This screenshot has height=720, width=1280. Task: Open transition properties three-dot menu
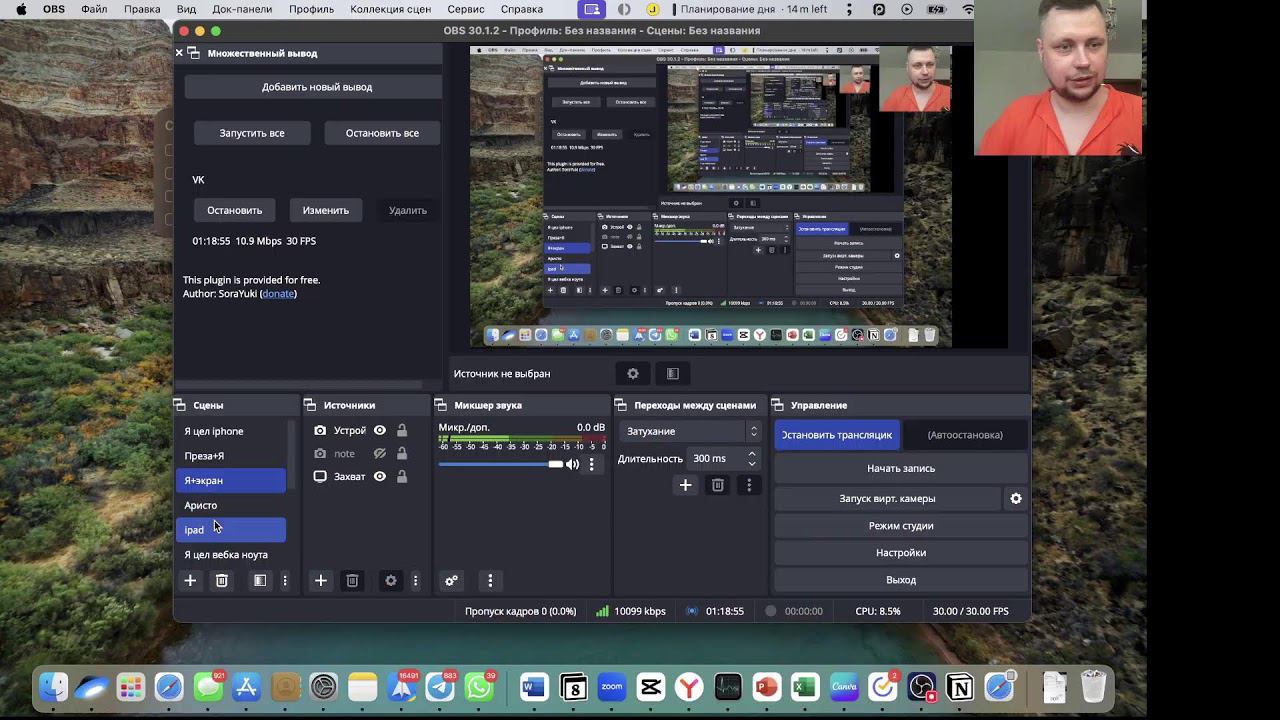tap(749, 485)
